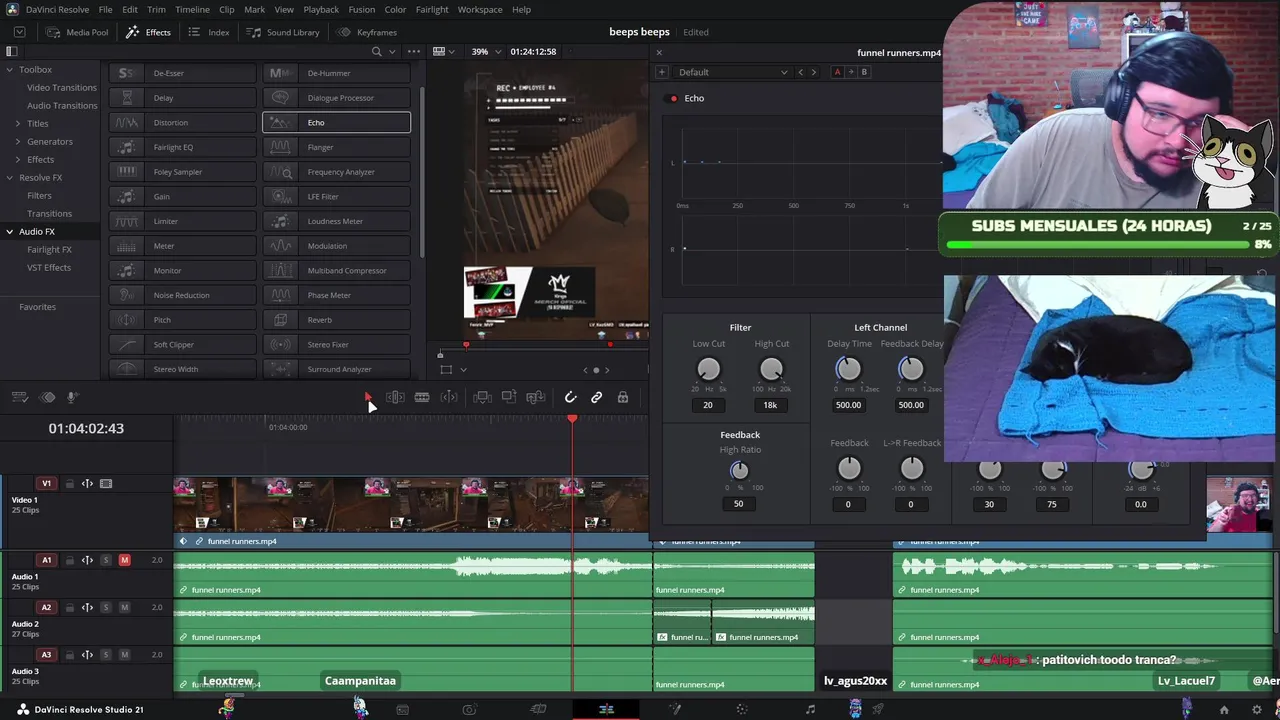This screenshot has height=720, width=1280.
Task: Select the Frequency Analyzer effect icon
Action: [x=281, y=172]
